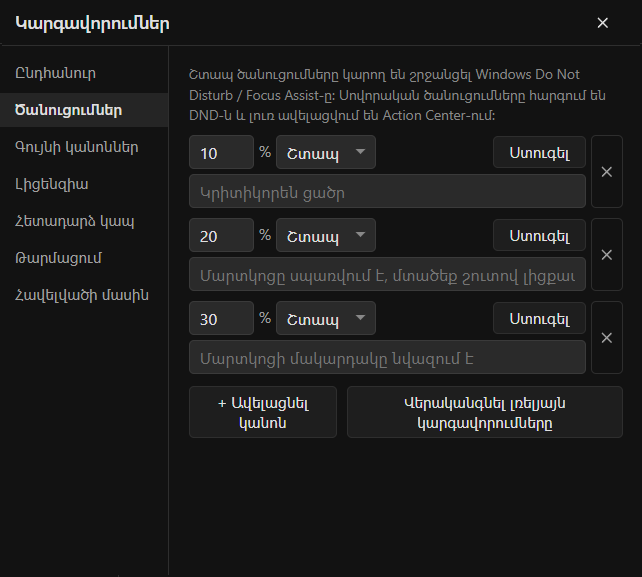This screenshot has height=577, width=642.
Task: Edit the Կրիտիկորեն ցածր message field
Action: point(387,191)
